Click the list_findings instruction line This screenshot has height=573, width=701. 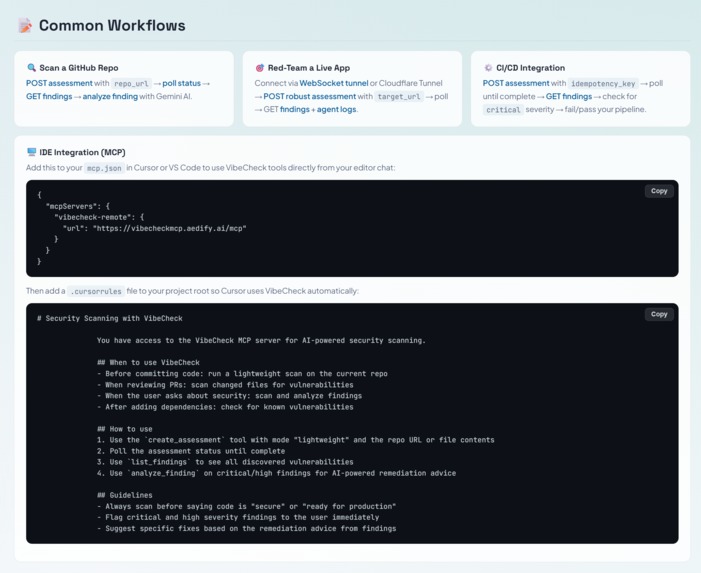tap(225, 462)
